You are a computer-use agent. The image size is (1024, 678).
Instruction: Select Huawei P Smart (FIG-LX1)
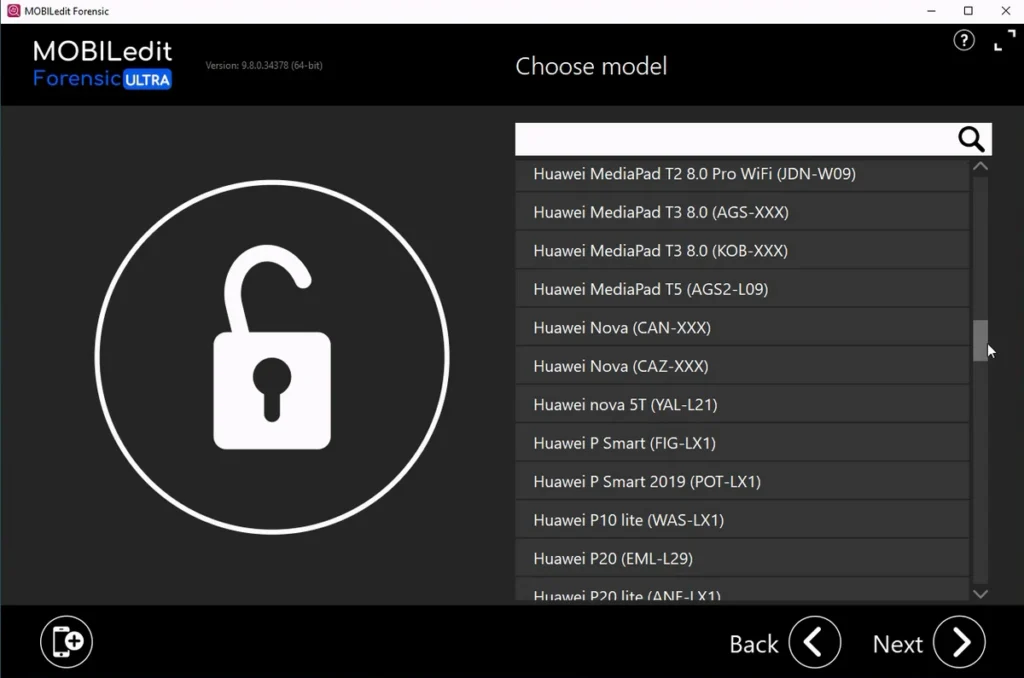pyautogui.click(x=742, y=444)
